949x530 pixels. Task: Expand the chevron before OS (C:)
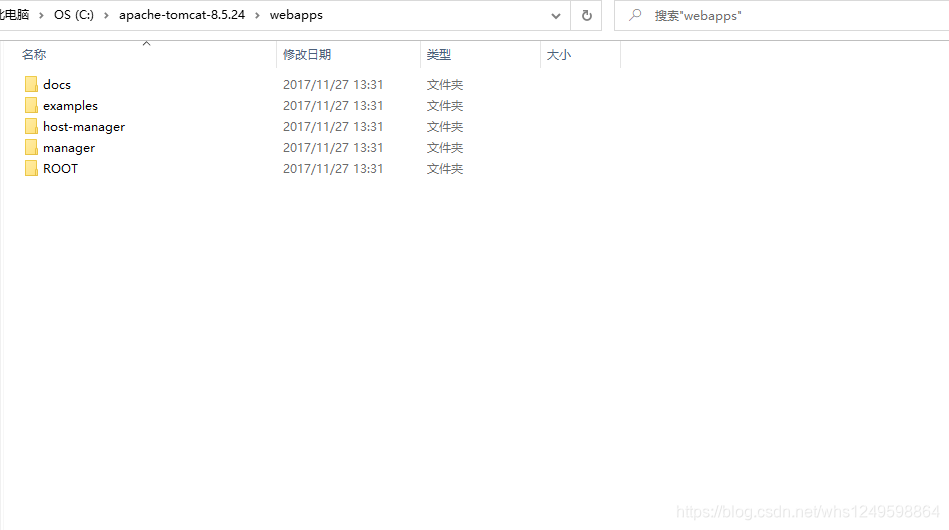[41, 15]
